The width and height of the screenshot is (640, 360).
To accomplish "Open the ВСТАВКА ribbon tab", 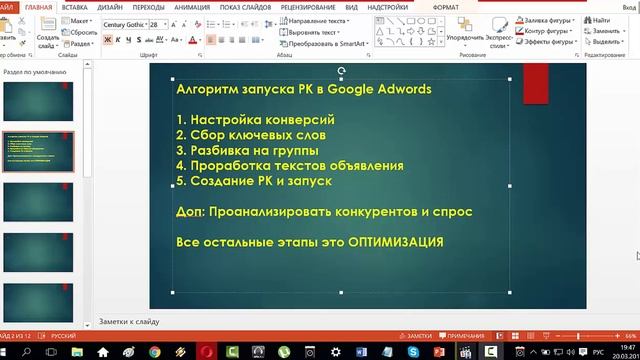I will pos(75,7).
